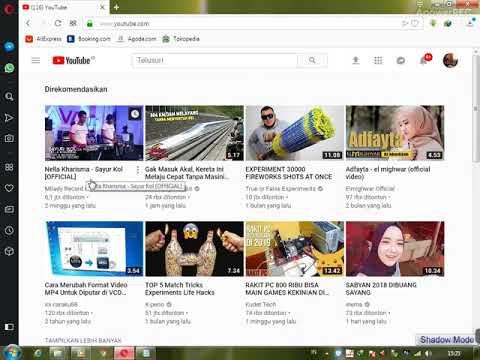Click title 'RAKIT PC 800 RIBU BISA MAIN GAMES'
Image resolution: width=480 pixels, height=360 pixels.
click(287, 289)
